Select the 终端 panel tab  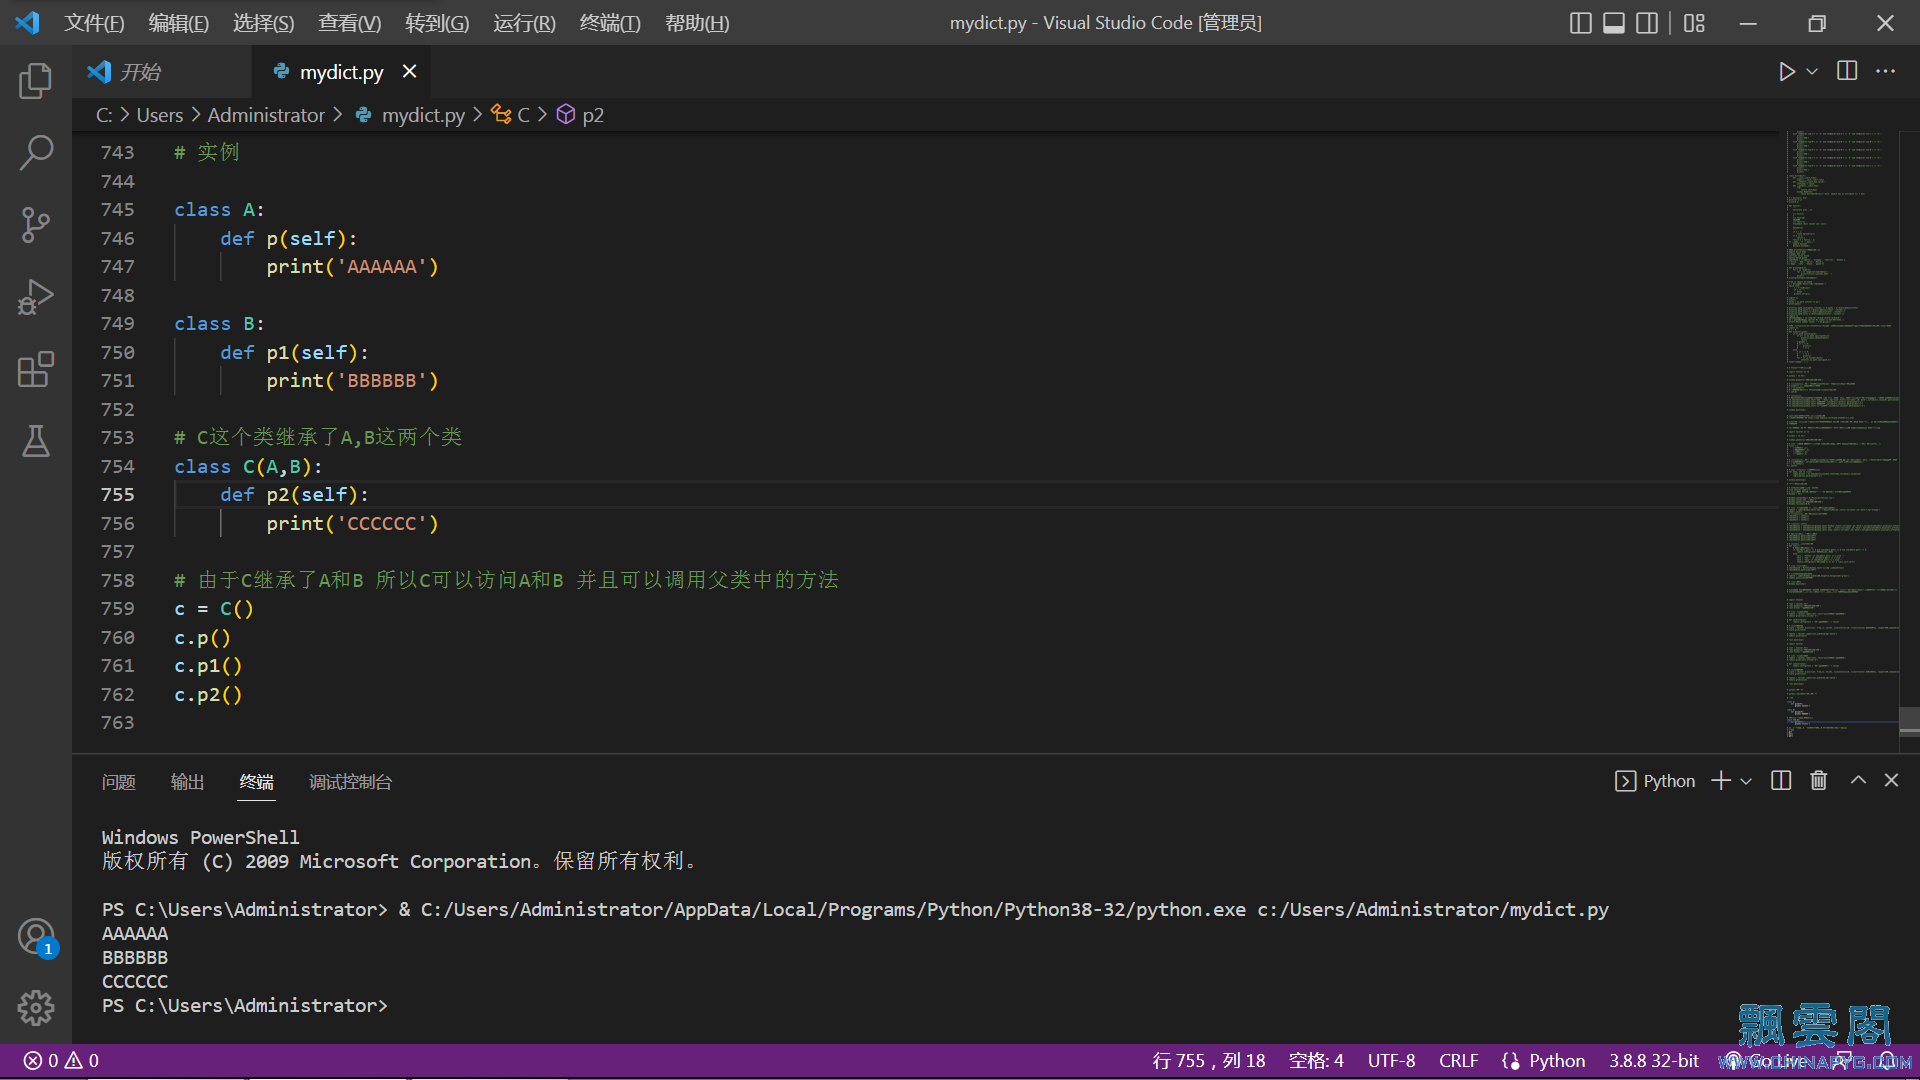click(x=256, y=782)
